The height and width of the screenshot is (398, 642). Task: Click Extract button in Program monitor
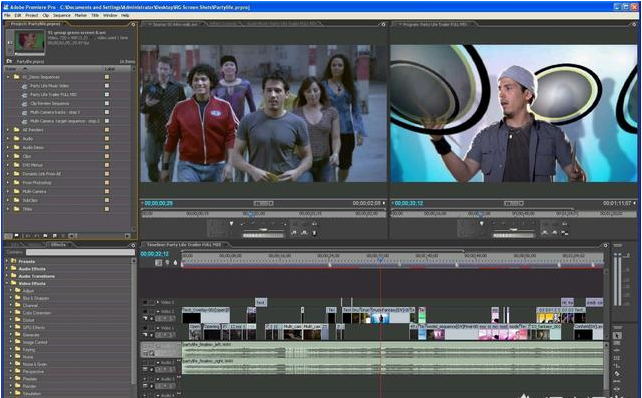coord(554,232)
